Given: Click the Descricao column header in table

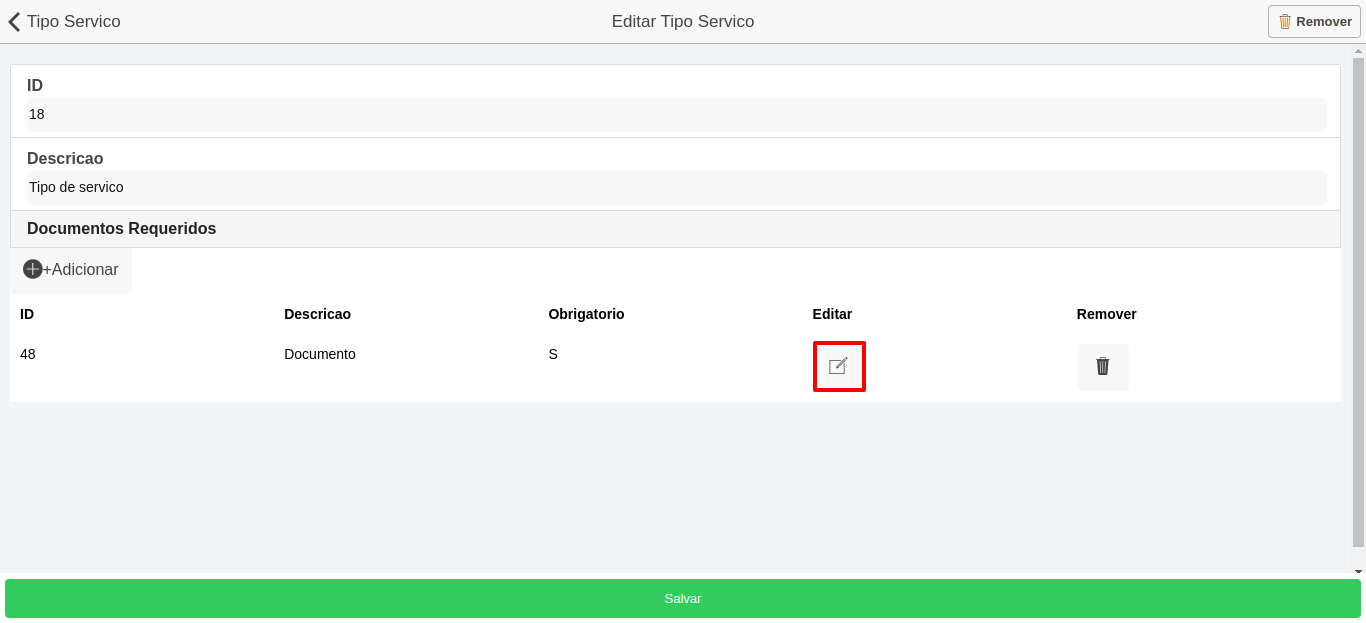Looking at the screenshot, I should click(x=317, y=314).
